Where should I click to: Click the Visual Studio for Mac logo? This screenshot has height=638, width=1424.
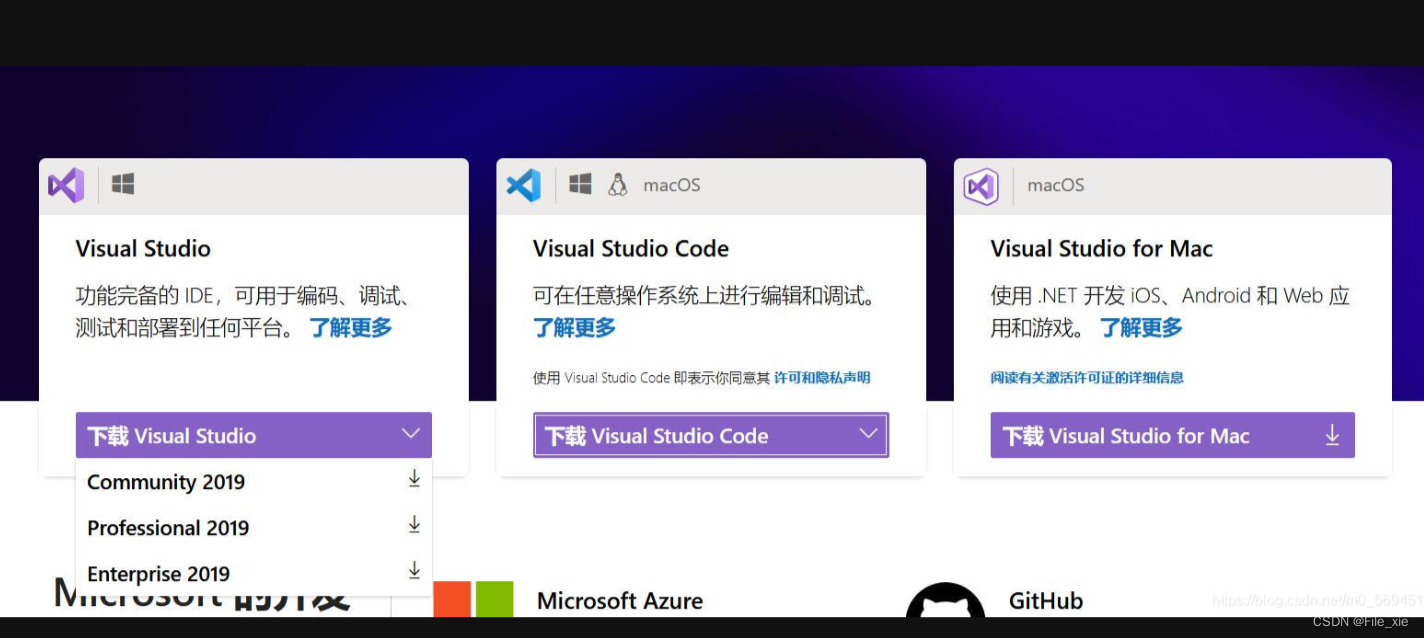click(x=981, y=186)
